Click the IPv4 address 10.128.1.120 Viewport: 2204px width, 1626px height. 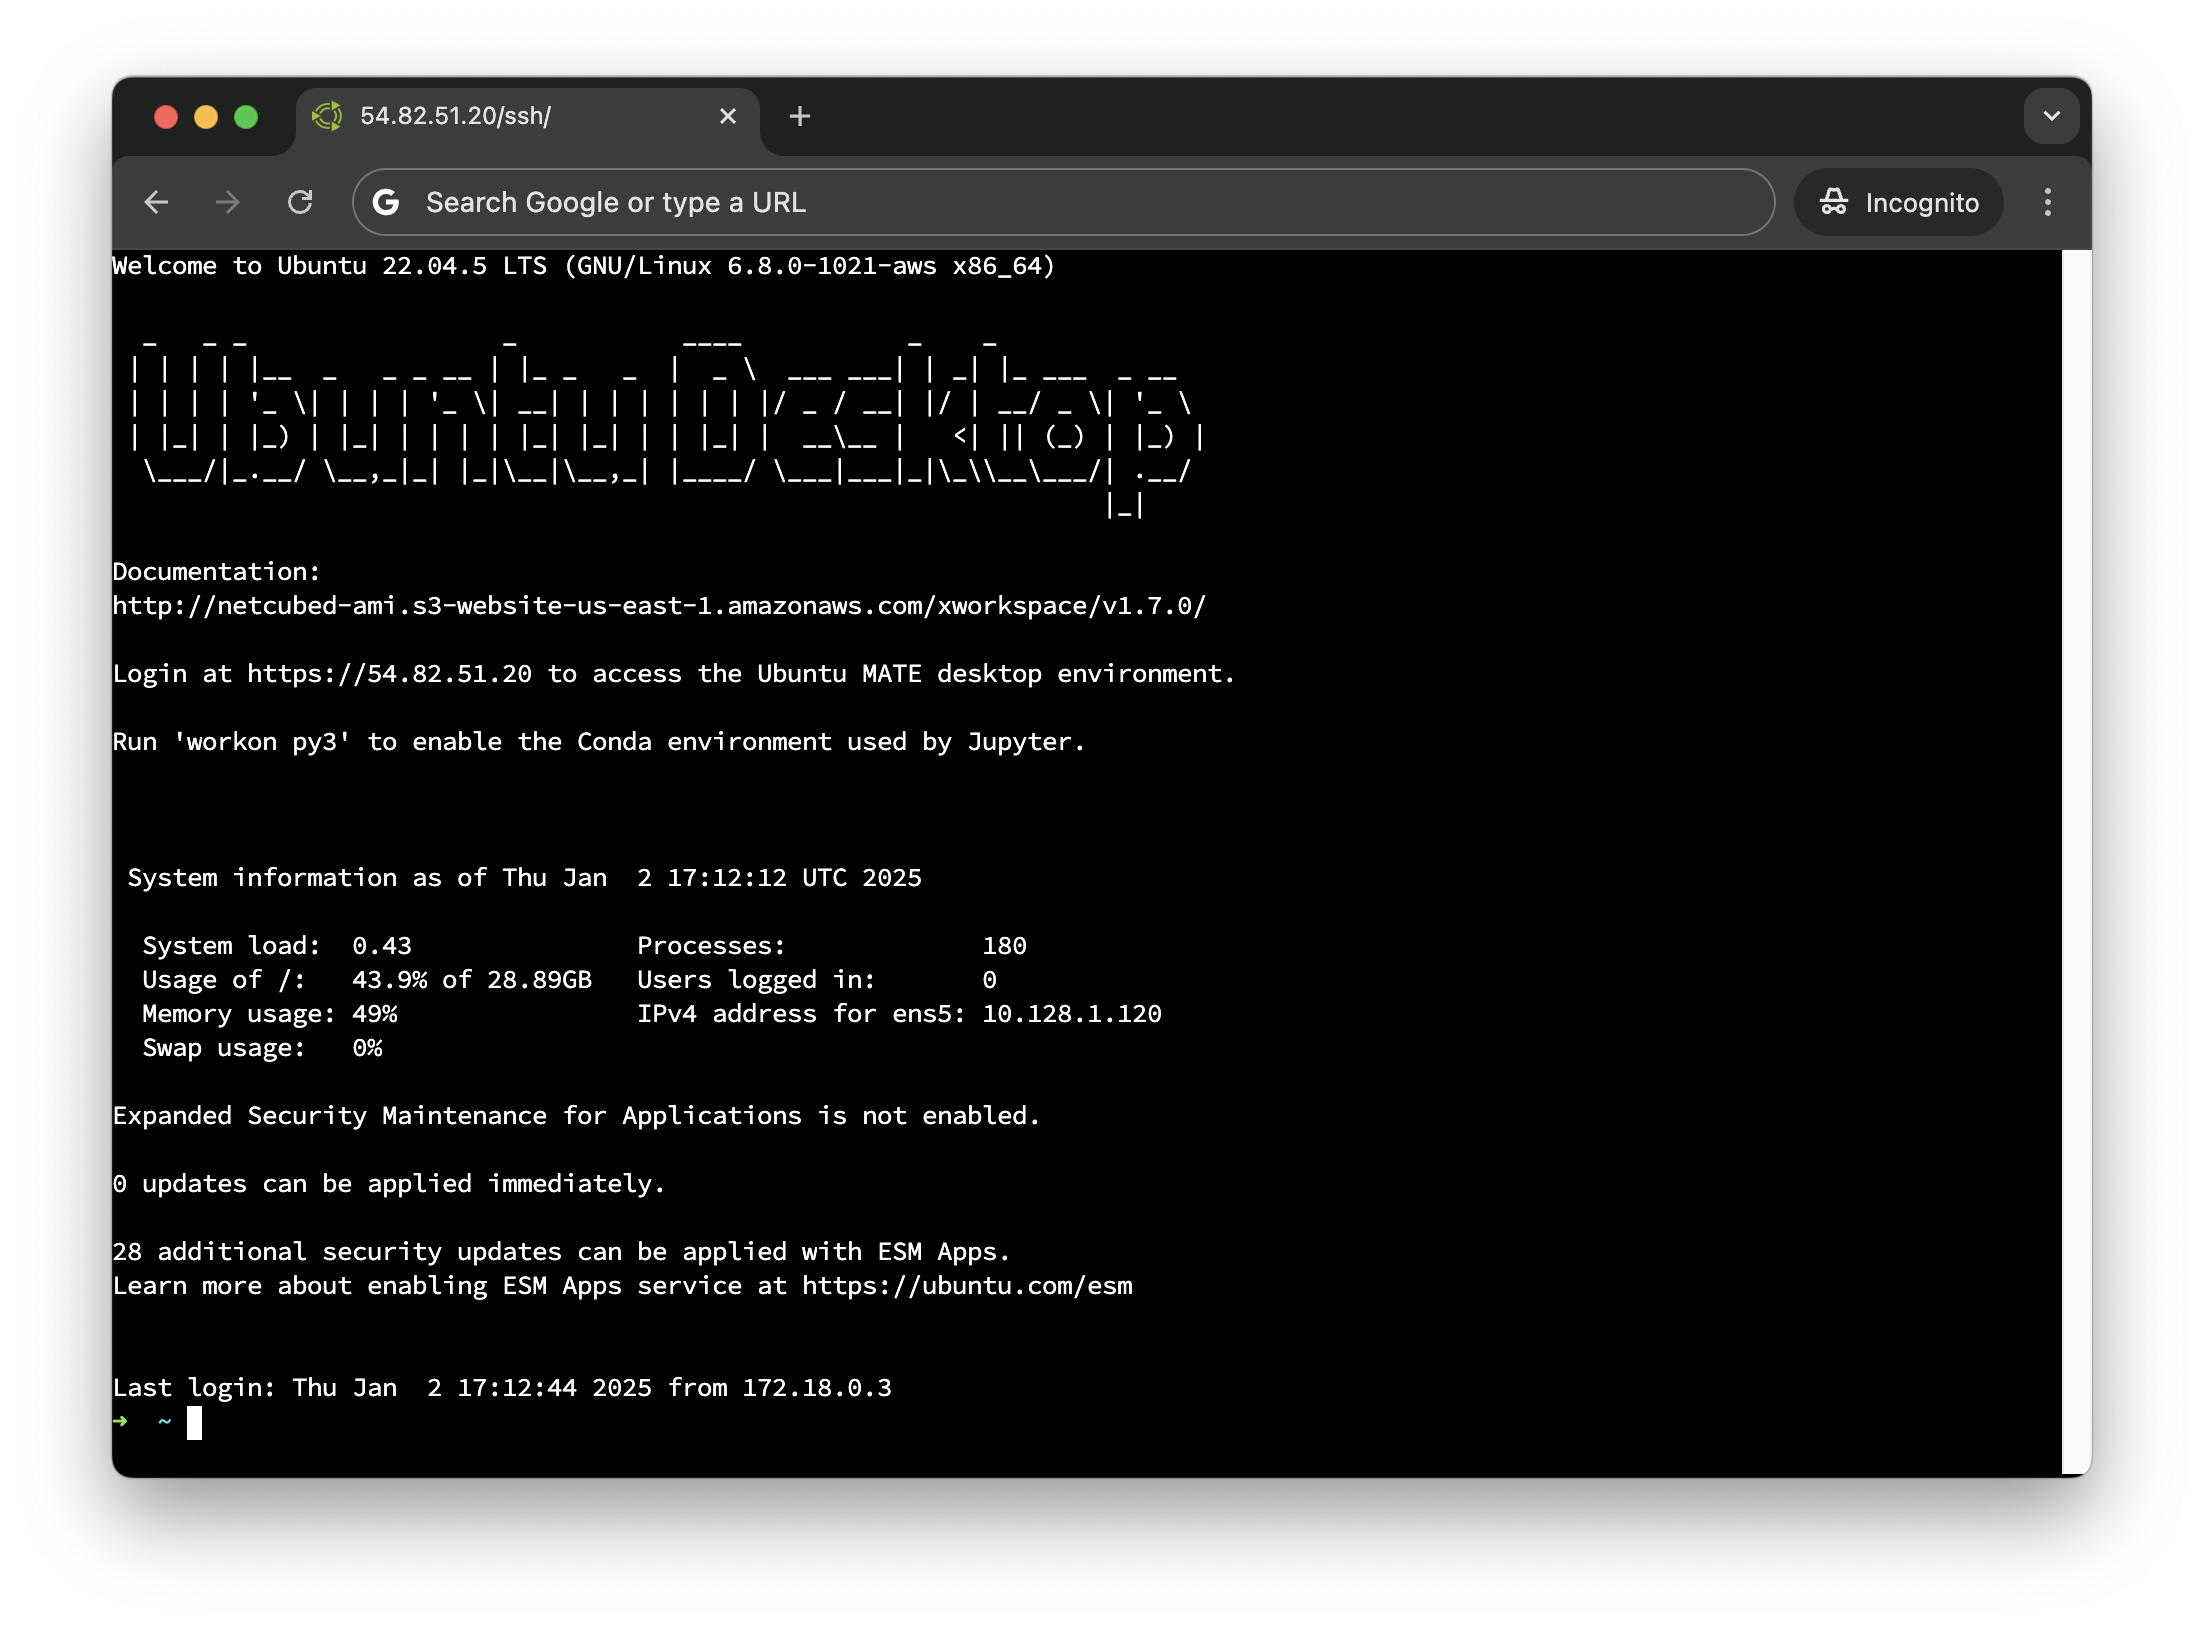[1072, 1014]
